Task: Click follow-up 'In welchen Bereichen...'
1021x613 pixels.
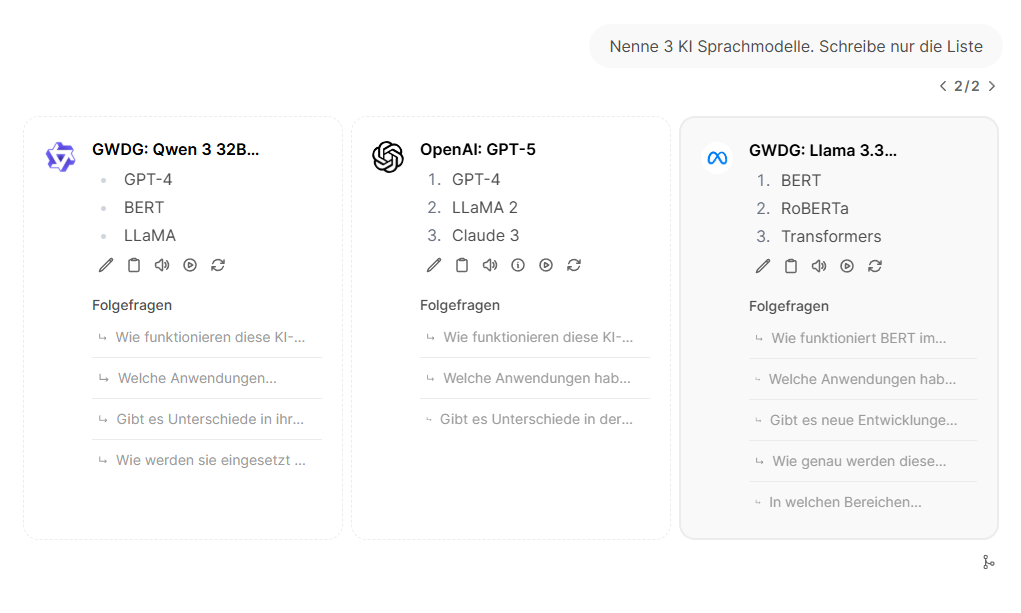Action: pos(844,502)
